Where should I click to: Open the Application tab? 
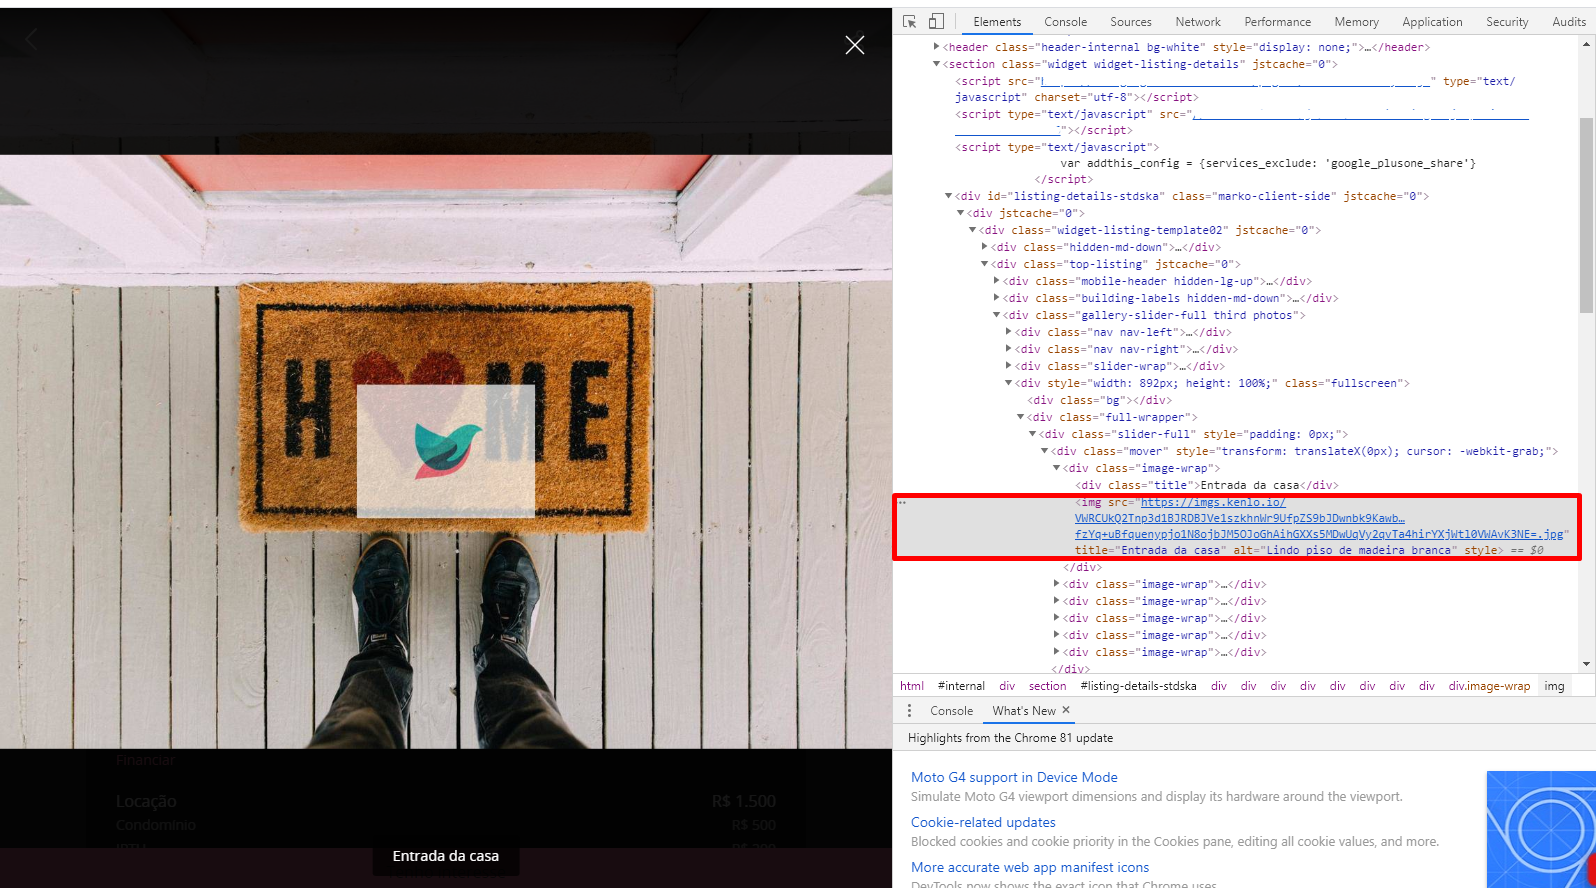1432,22
